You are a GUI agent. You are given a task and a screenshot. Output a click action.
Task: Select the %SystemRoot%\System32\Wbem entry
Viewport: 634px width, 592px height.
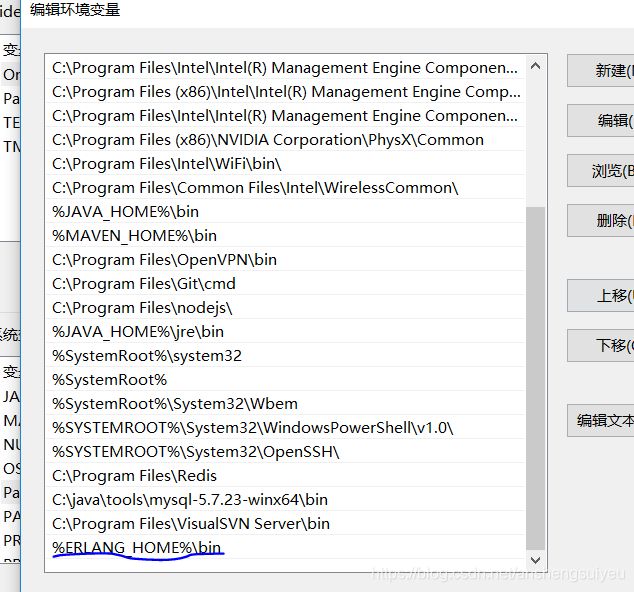tap(286, 404)
